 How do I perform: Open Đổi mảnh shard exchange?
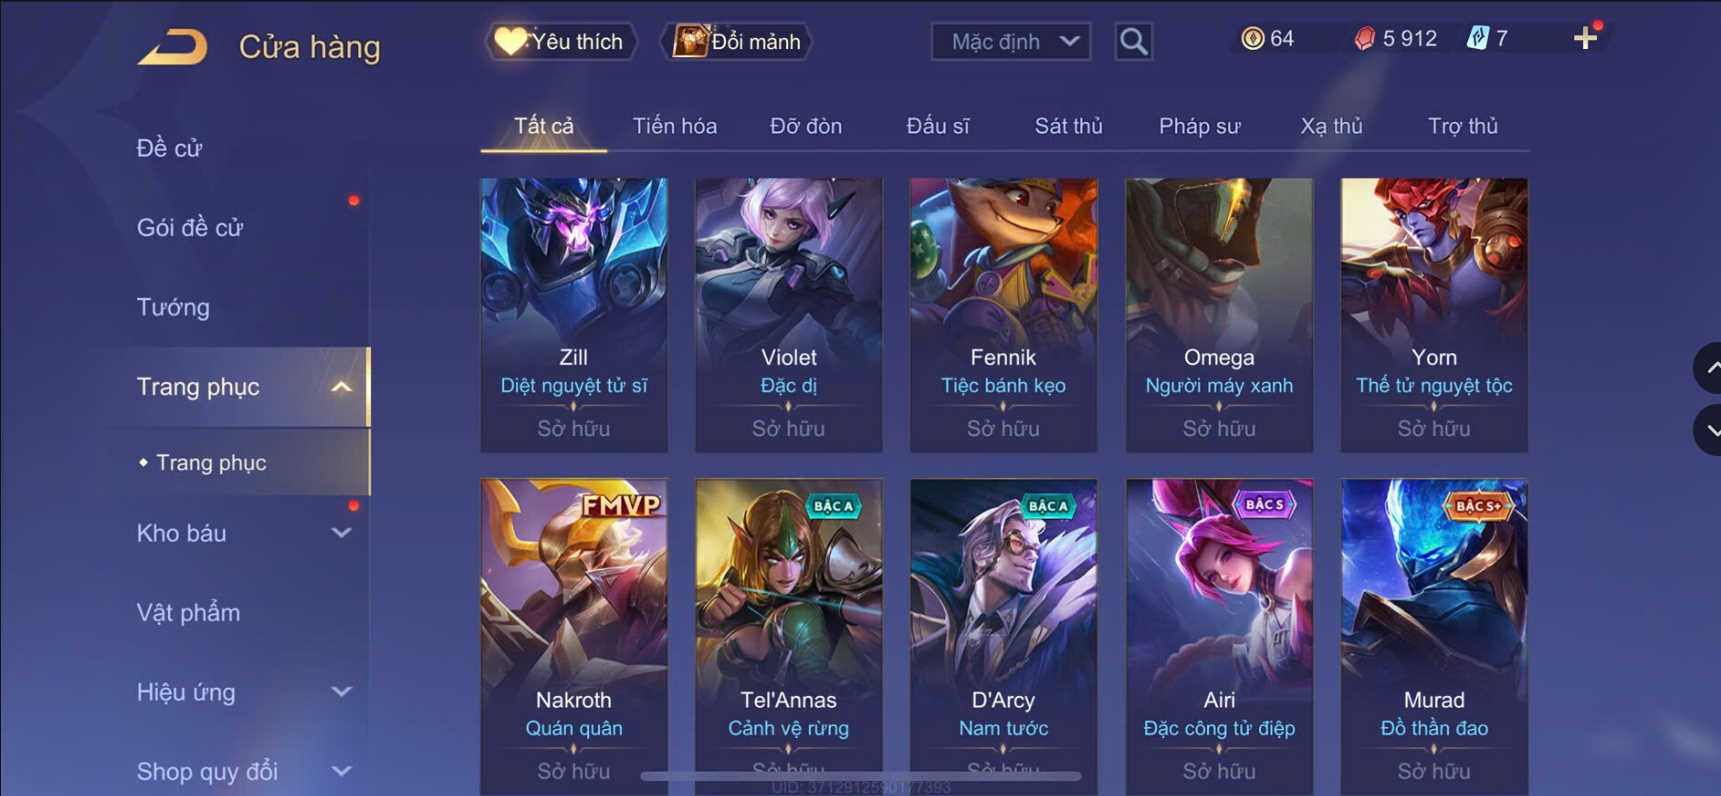pos(737,42)
